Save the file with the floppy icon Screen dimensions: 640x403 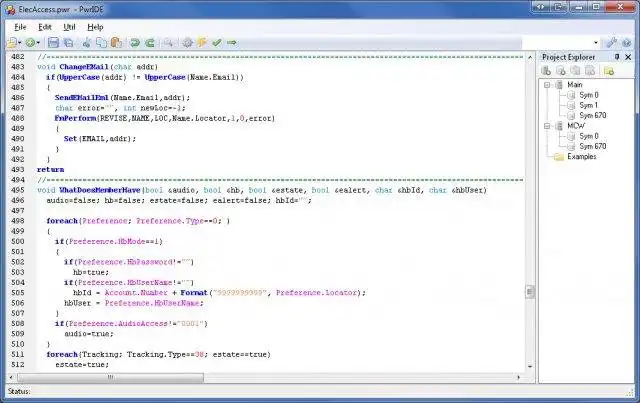click(x=53, y=42)
